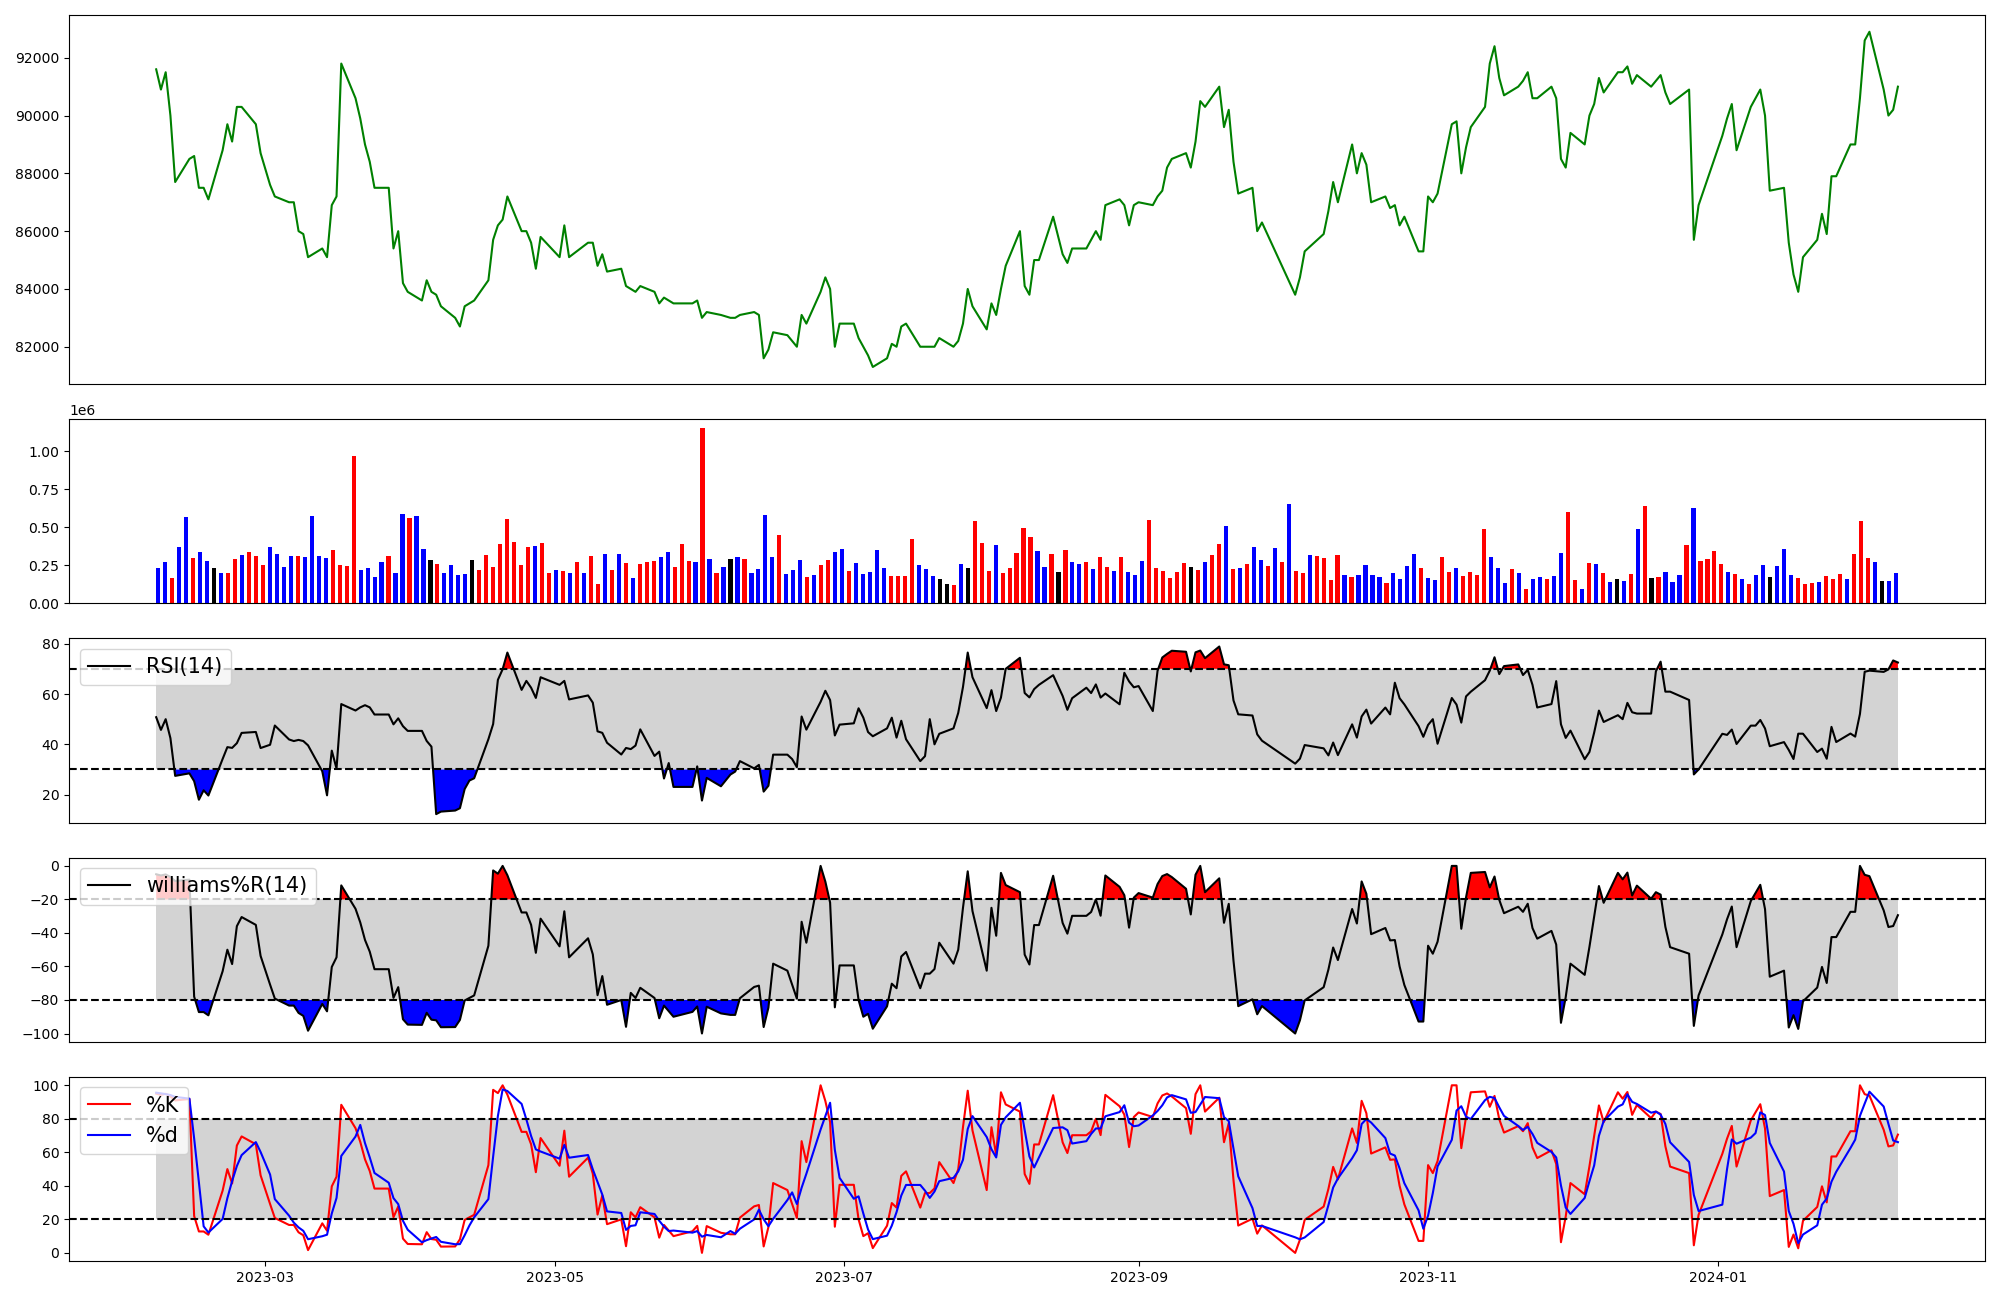Click the black line sample beside williams%R(14)
The width and height of the screenshot is (2000, 1300).
pyautogui.click(x=109, y=885)
